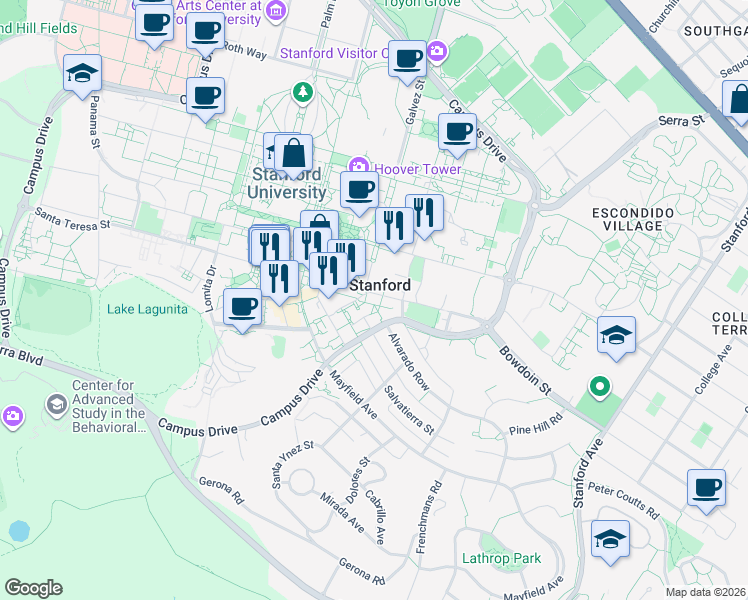Click the Lomita Dr label
Screen dimensions: 748x600
click(x=210, y=289)
